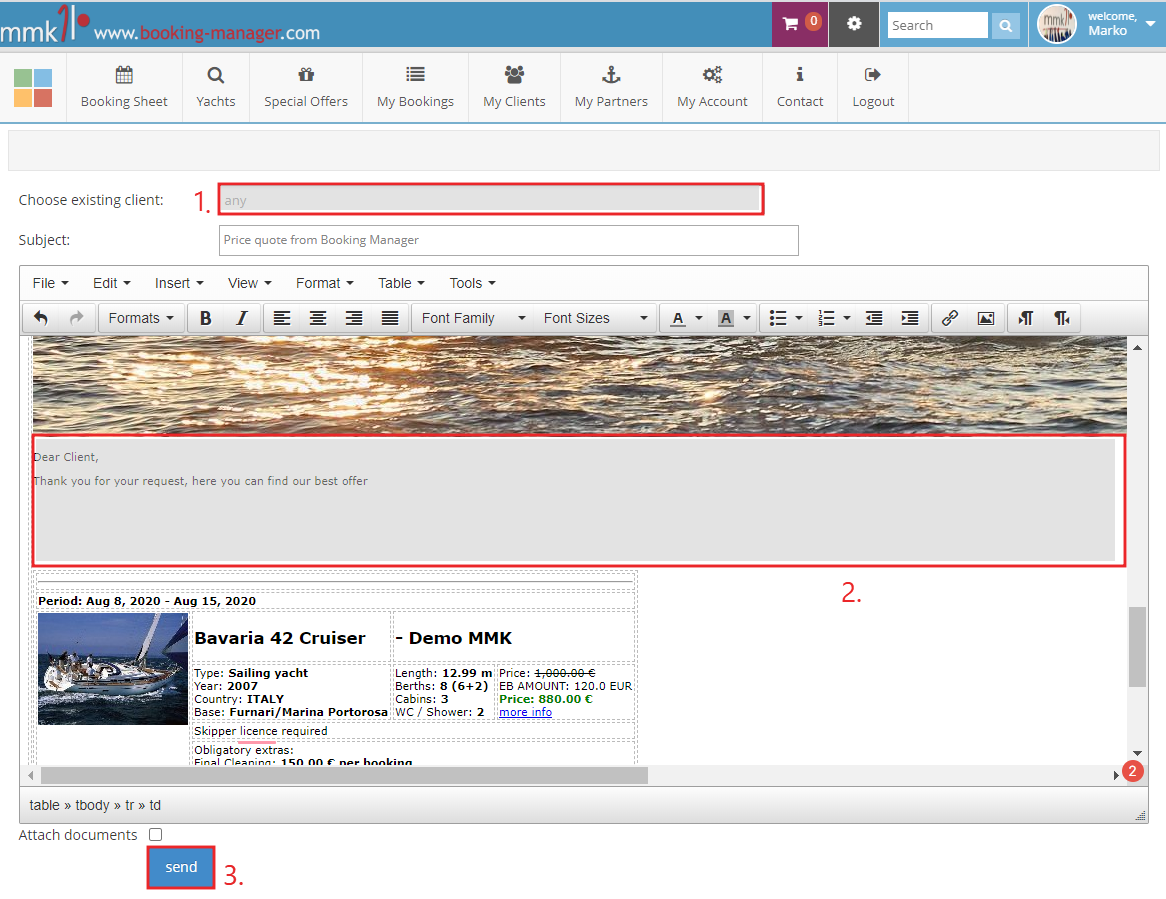
Task: Click the top bar Search field
Action: coord(938,25)
